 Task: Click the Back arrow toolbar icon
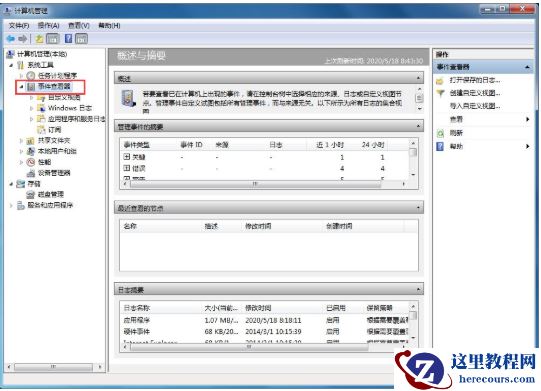point(11,39)
